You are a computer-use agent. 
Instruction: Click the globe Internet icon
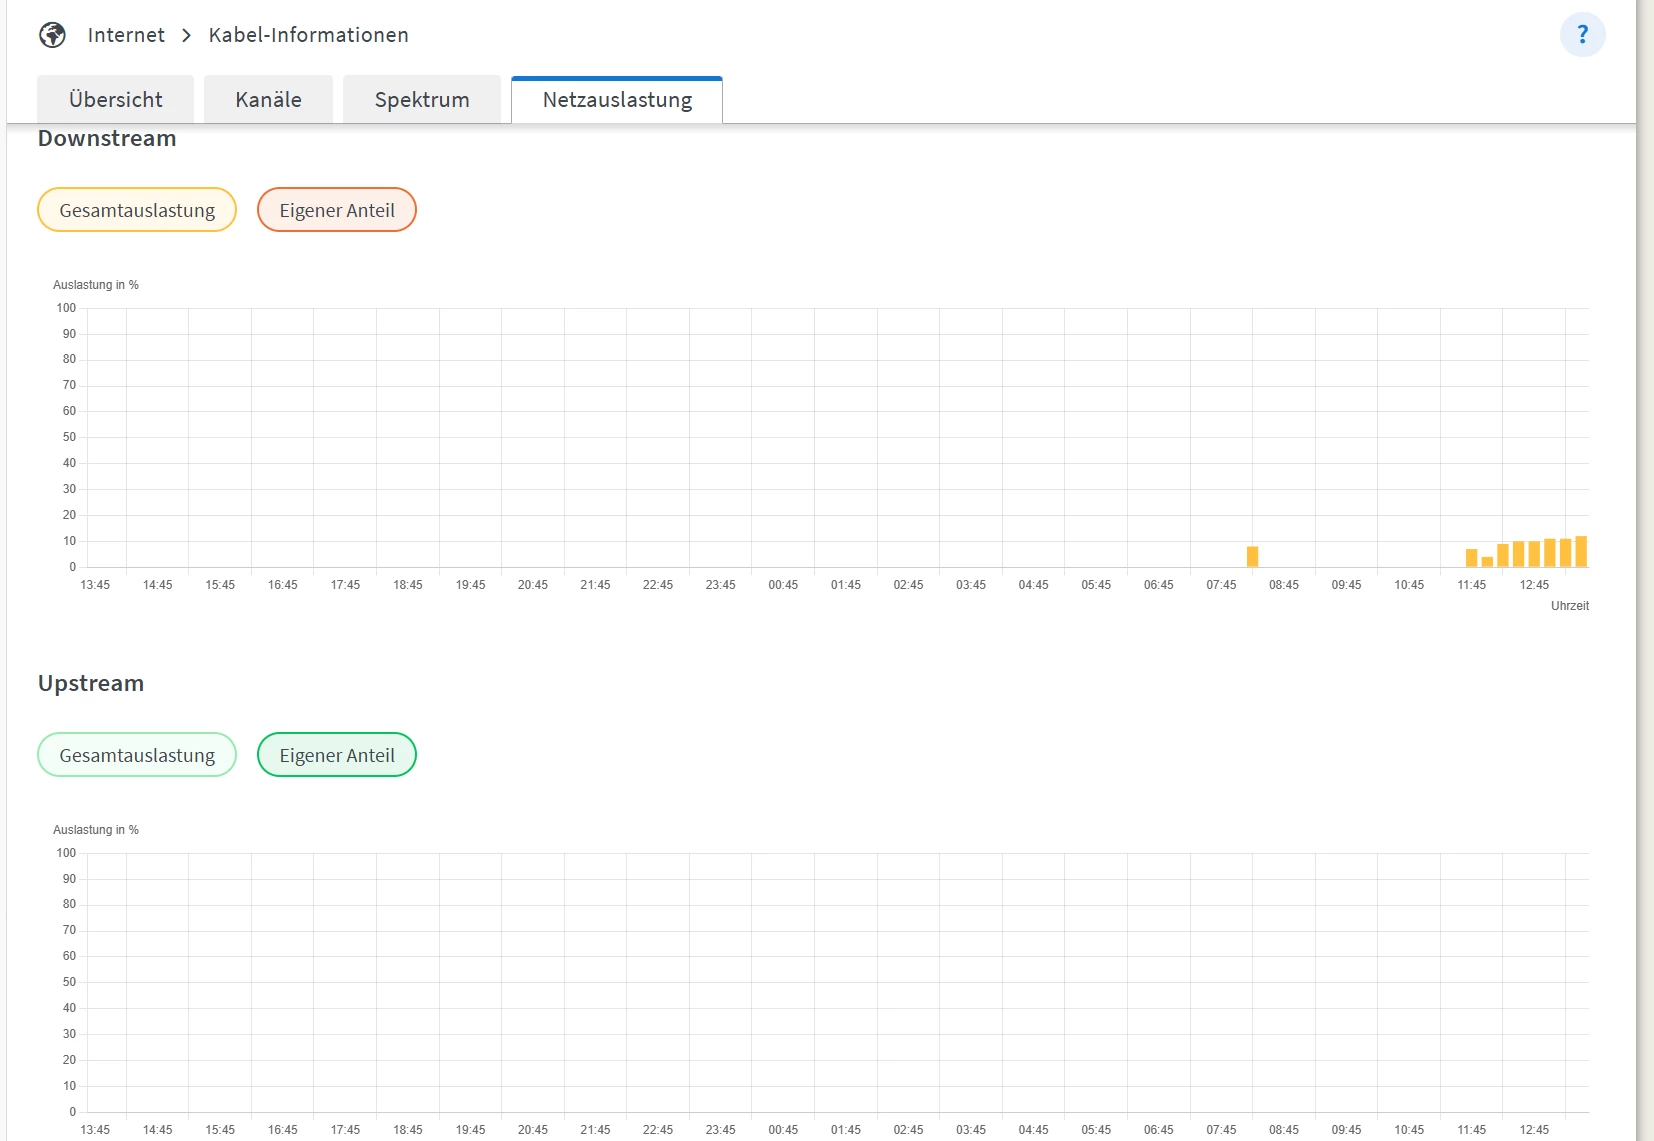pyautogui.click(x=52, y=35)
